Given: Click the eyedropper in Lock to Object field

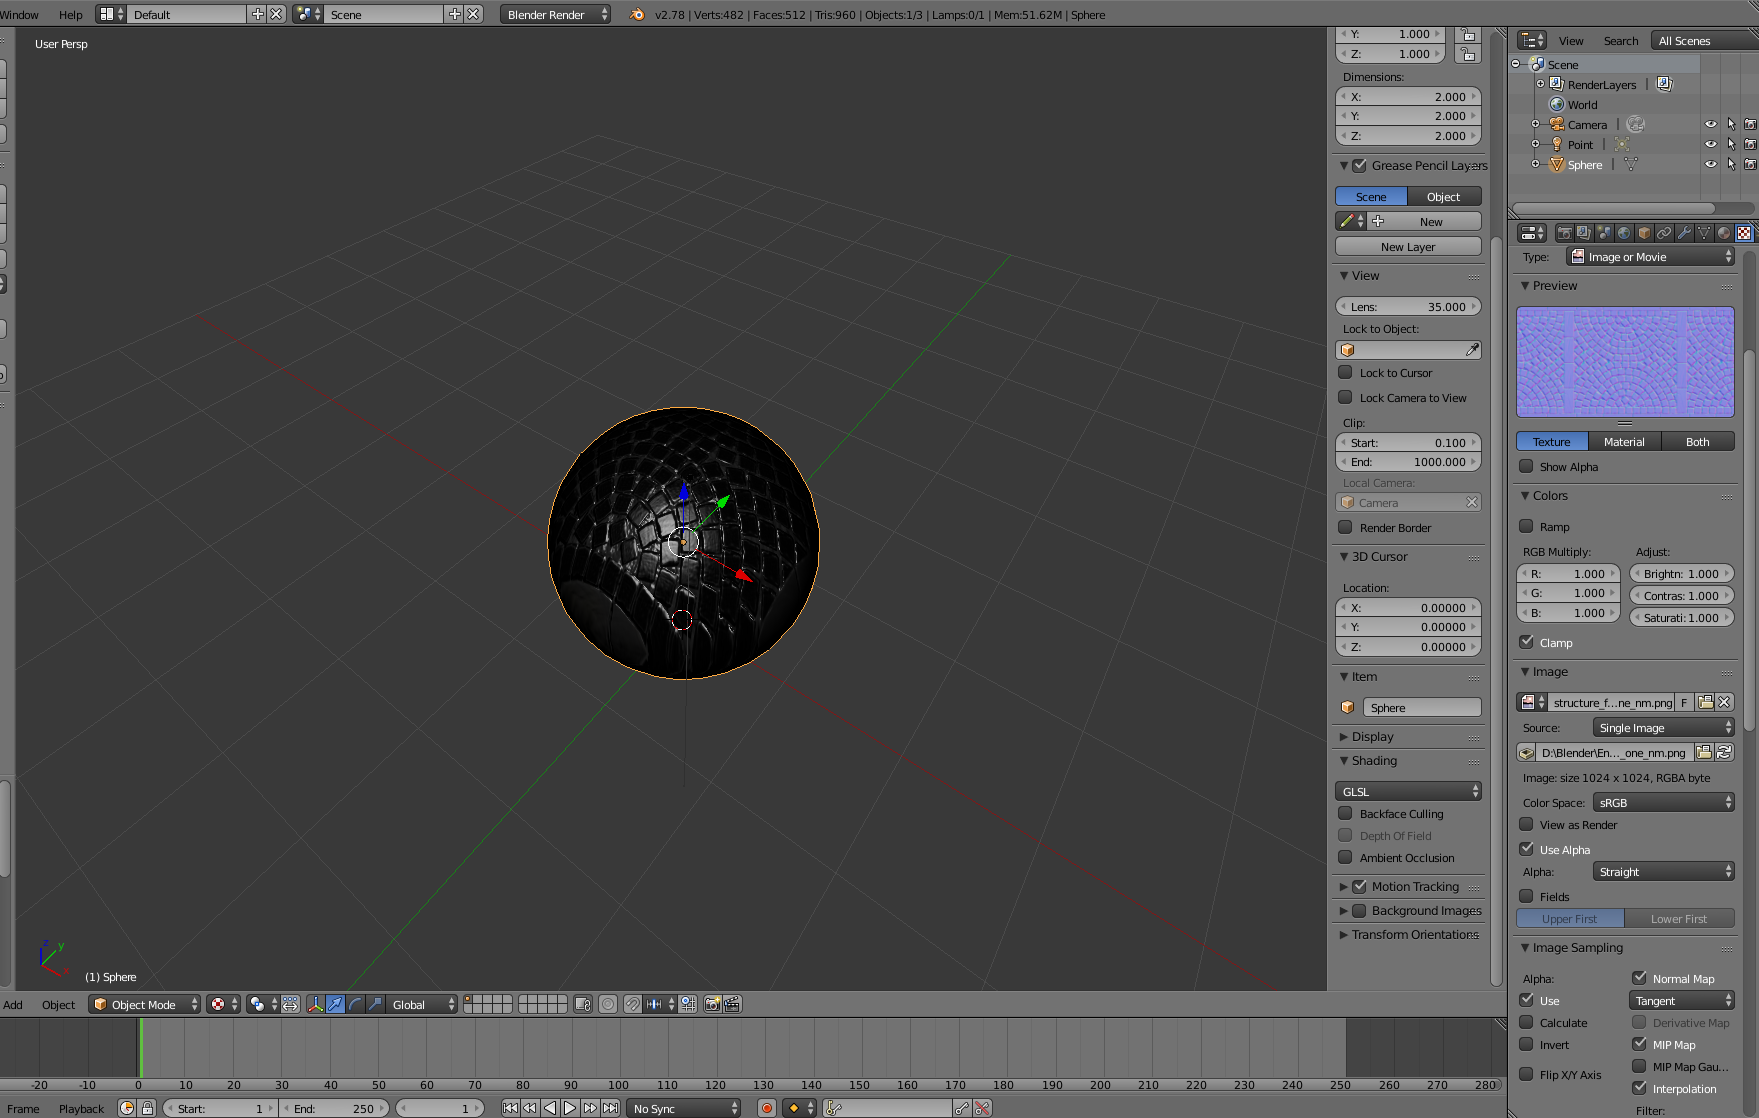Looking at the screenshot, I should point(1472,350).
